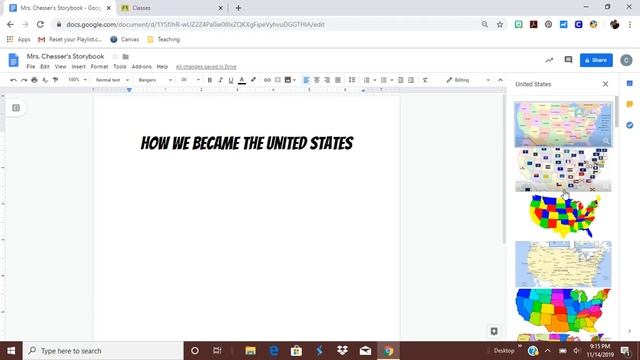The width and height of the screenshot is (640, 360).
Task: Align text right
Action: (327, 80)
